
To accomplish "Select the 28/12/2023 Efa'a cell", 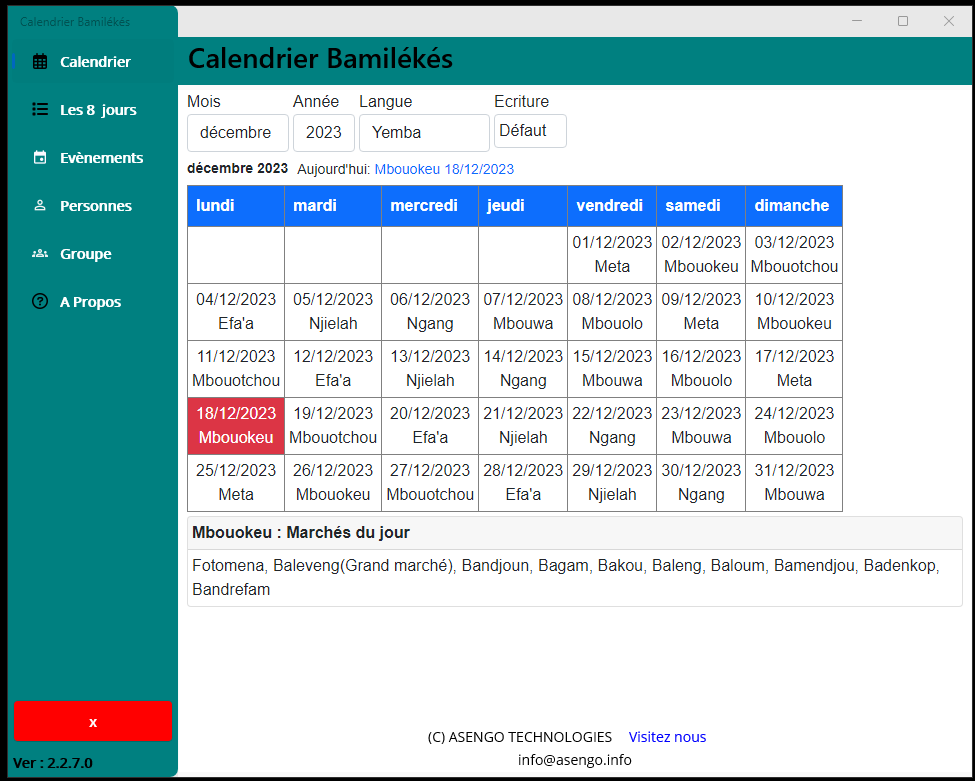I will pyautogui.click(x=523, y=483).
